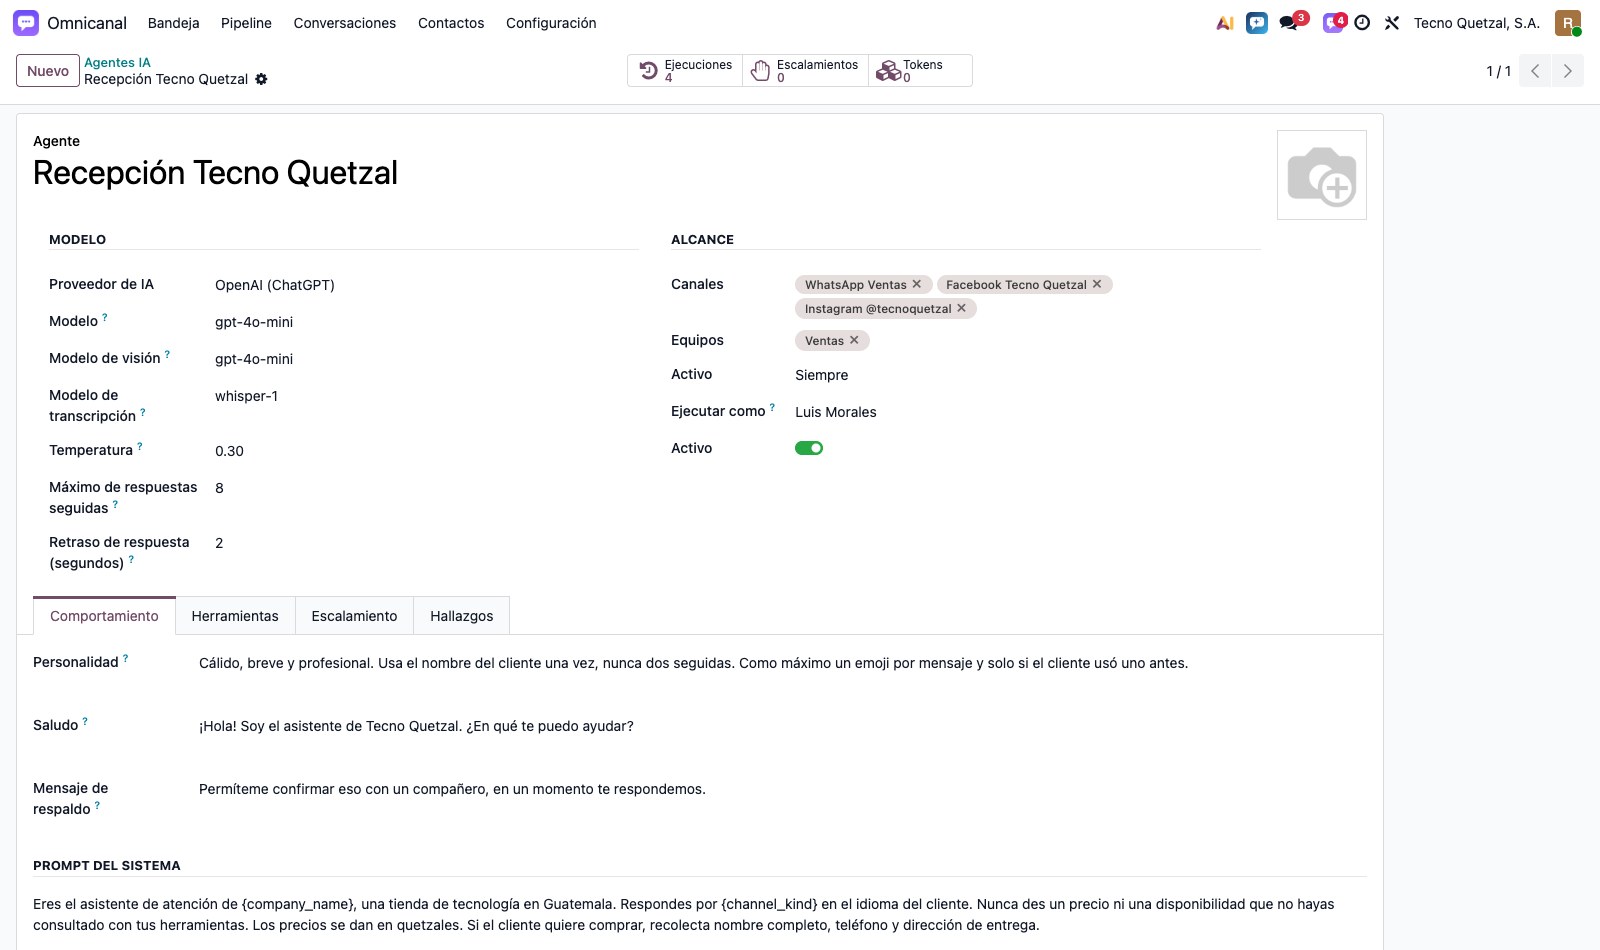This screenshot has width=1600, height=950.
Task: Click the Ventas team tag label
Action: click(x=824, y=341)
